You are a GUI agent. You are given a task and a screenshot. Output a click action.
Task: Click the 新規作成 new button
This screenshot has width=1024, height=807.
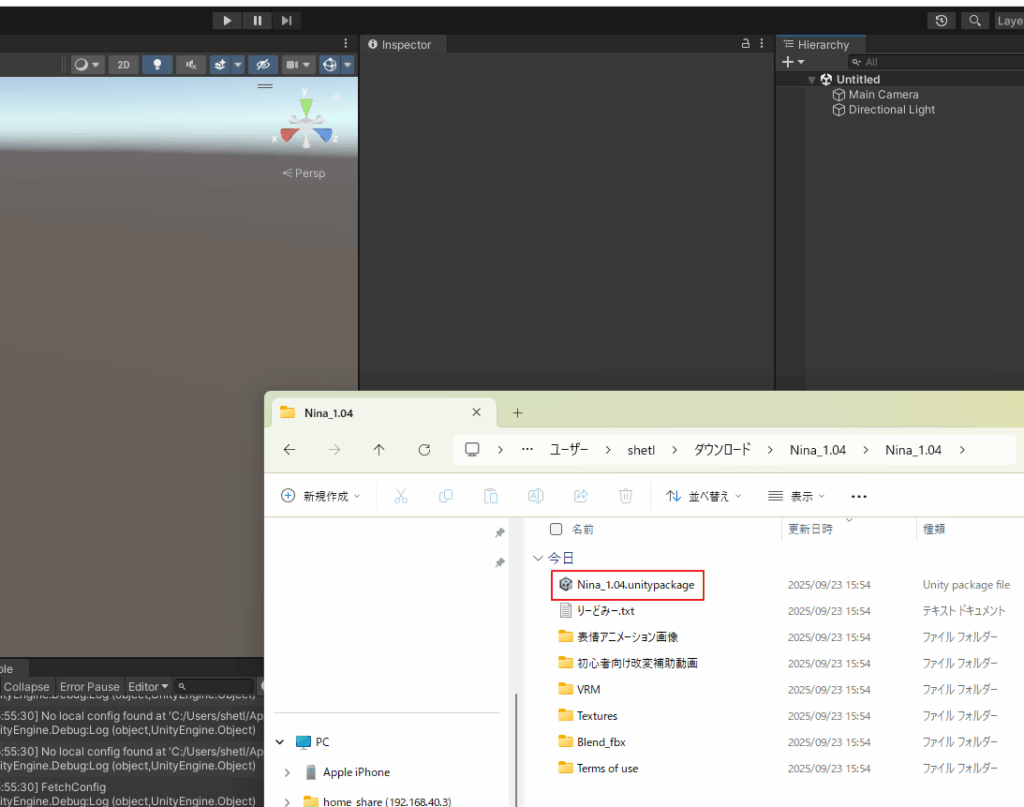tap(320, 496)
